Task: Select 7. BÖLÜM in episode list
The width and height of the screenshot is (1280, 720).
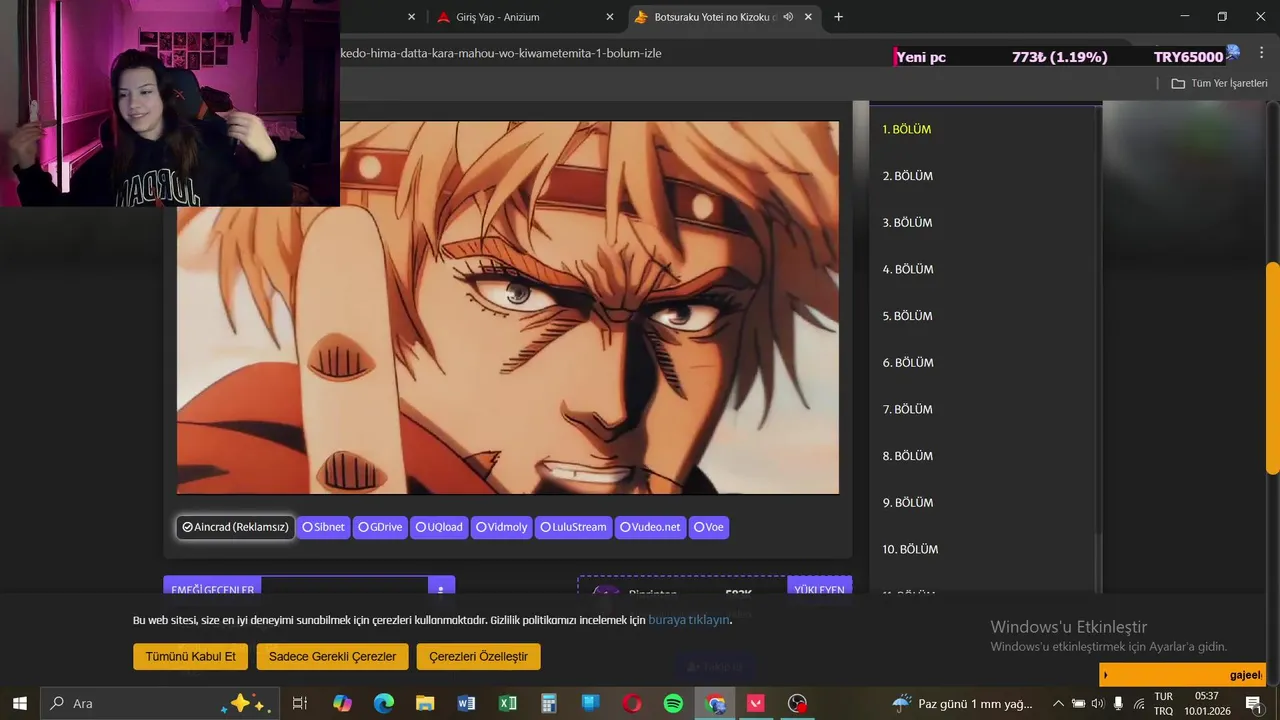Action: [x=907, y=410]
